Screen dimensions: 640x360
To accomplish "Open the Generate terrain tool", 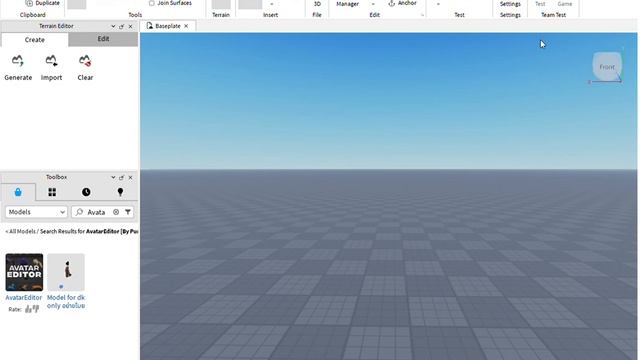I will pyautogui.click(x=18, y=68).
